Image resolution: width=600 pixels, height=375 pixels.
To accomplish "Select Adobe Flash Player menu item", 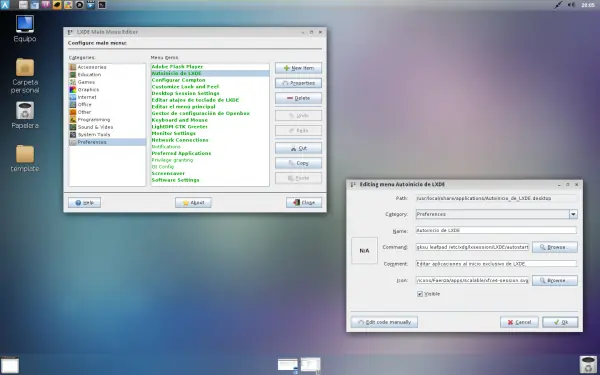I will point(210,67).
